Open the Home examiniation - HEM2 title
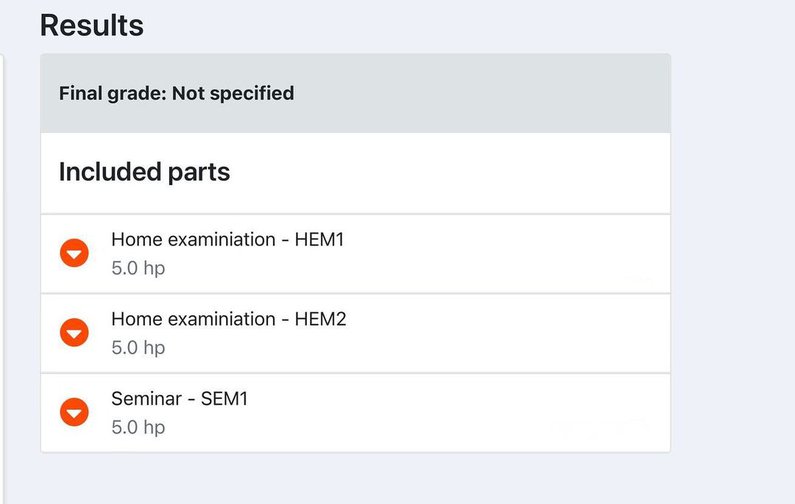The image size is (795, 504). click(x=228, y=319)
